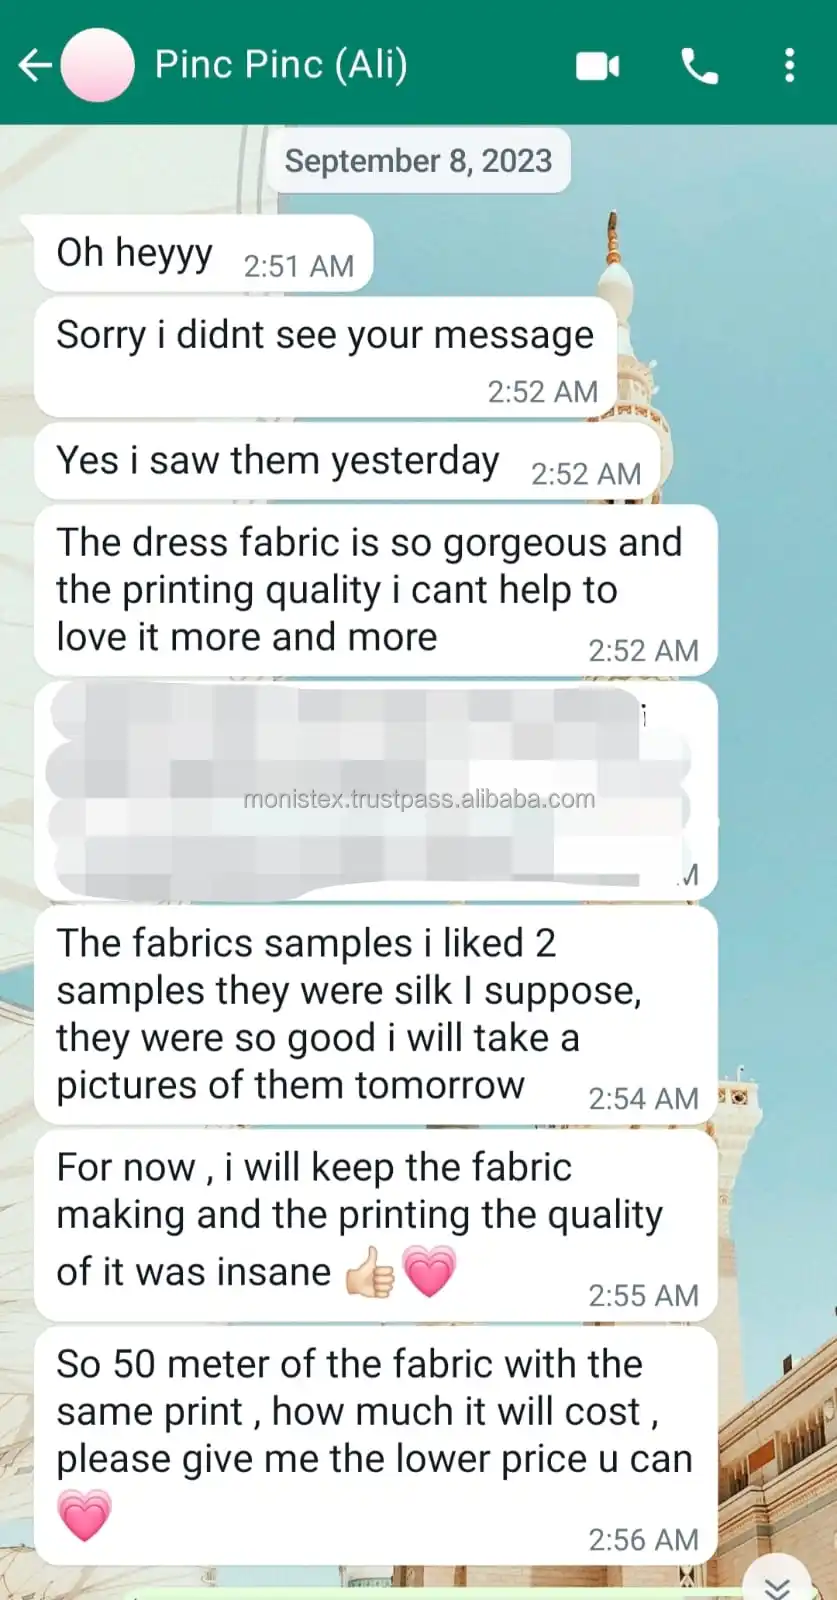Select the "Sorry i didnt see your message" bubble

325,357
